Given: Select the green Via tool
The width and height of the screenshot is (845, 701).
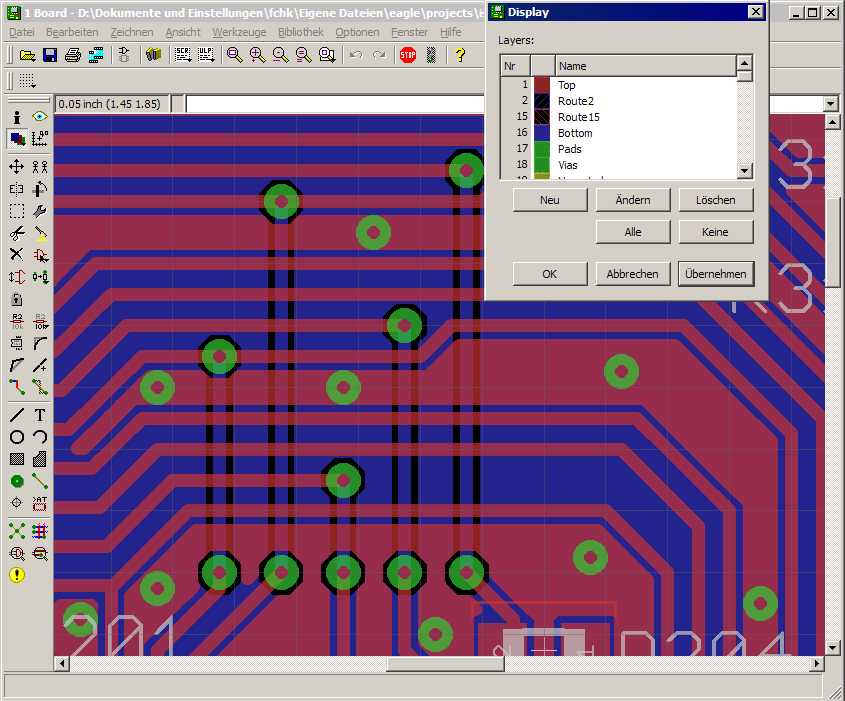Looking at the screenshot, I should click(x=17, y=481).
